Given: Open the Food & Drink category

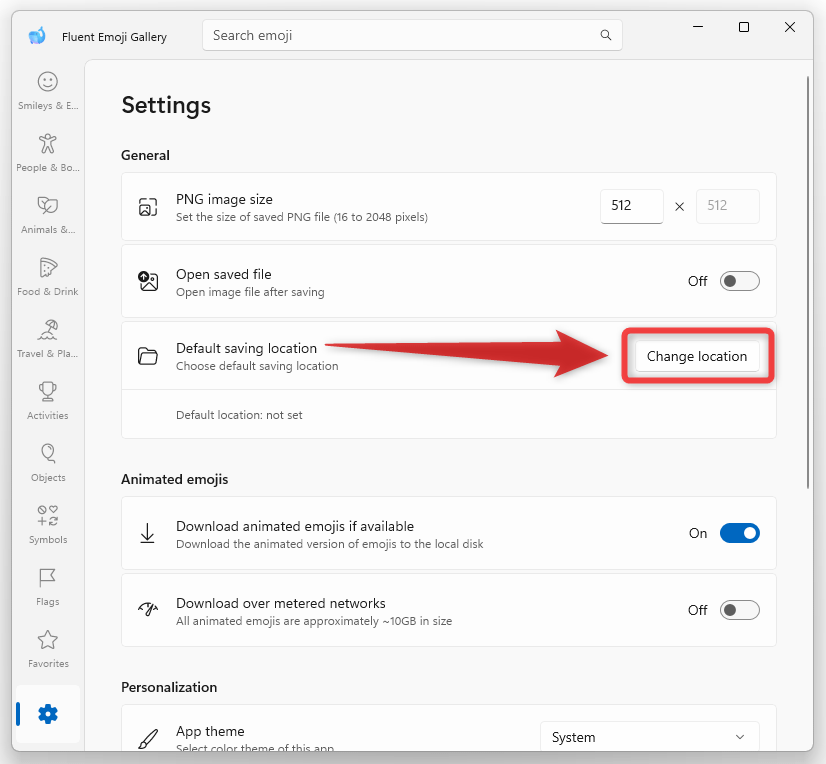Looking at the screenshot, I should point(47,277).
